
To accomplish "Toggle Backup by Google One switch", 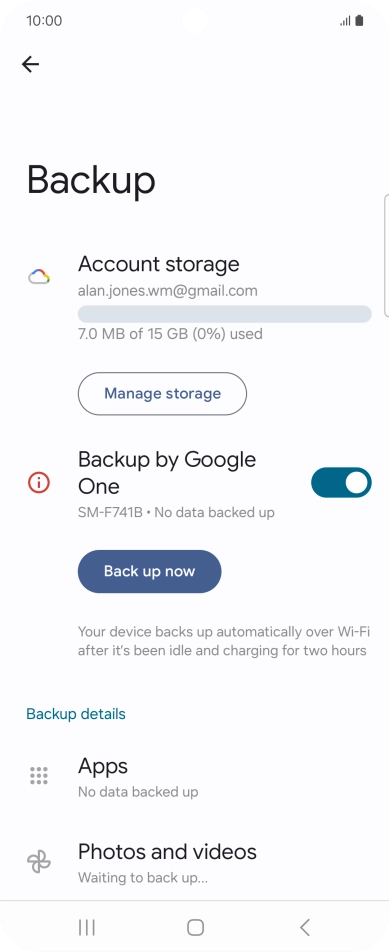I will pyautogui.click(x=341, y=483).
